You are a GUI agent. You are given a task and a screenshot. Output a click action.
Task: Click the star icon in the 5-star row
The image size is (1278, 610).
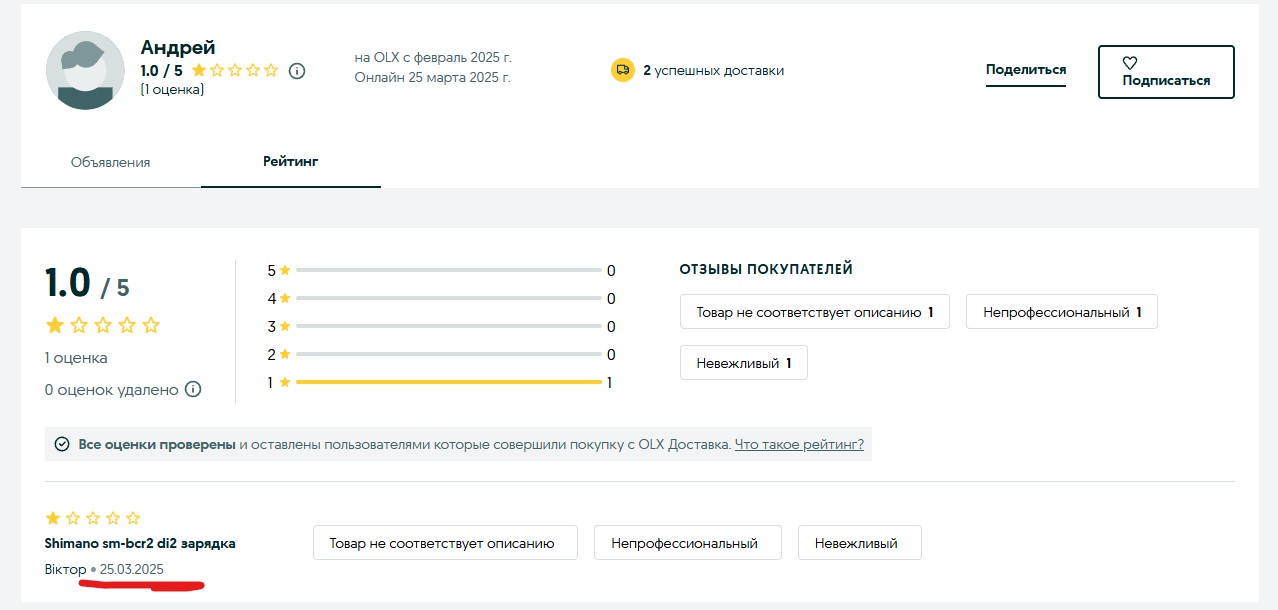pos(285,270)
